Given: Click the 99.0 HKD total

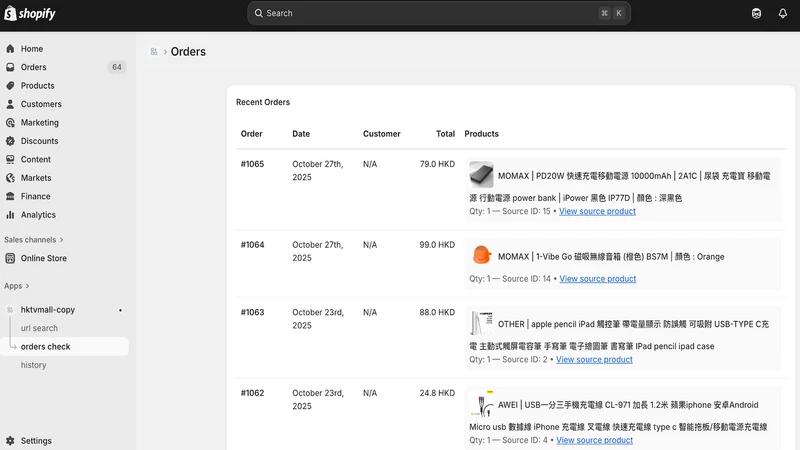Looking at the screenshot, I should pyautogui.click(x=437, y=244).
